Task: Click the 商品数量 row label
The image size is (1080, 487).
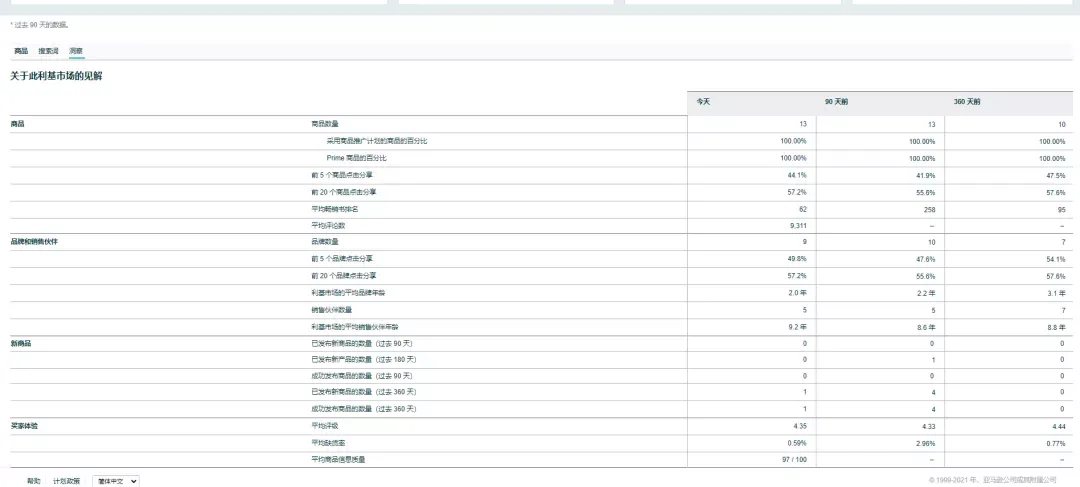Action: [x=325, y=124]
